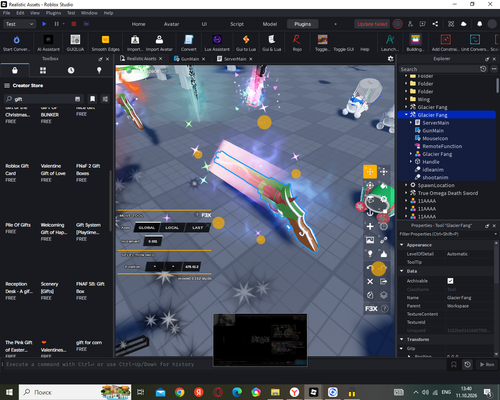Set Move tool axes to Local

click(x=172, y=228)
